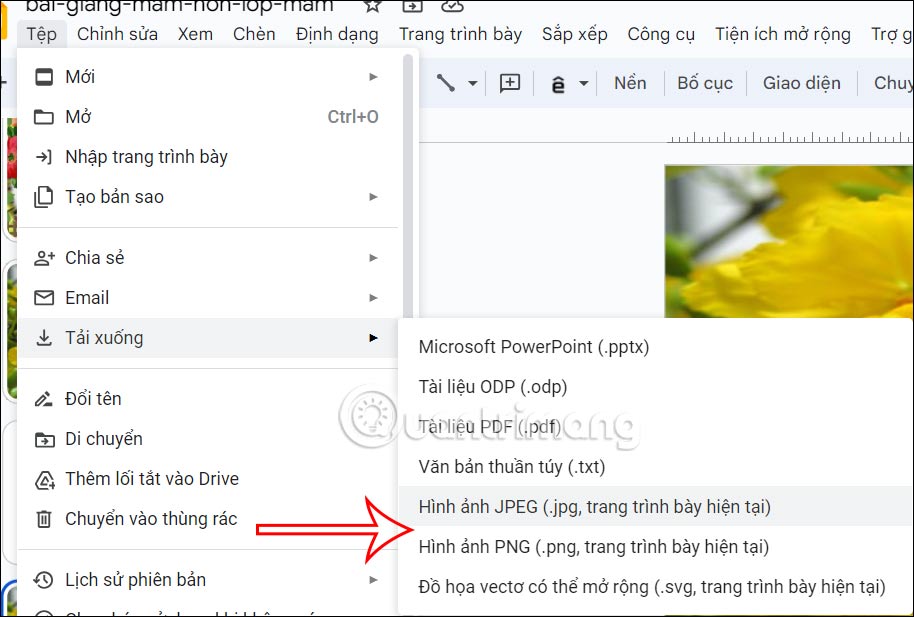The width and height of the screenshot is (914, 617).
Task: Check the cloud document save status icon
Action: pyautogui.click(x=452, y=8)
